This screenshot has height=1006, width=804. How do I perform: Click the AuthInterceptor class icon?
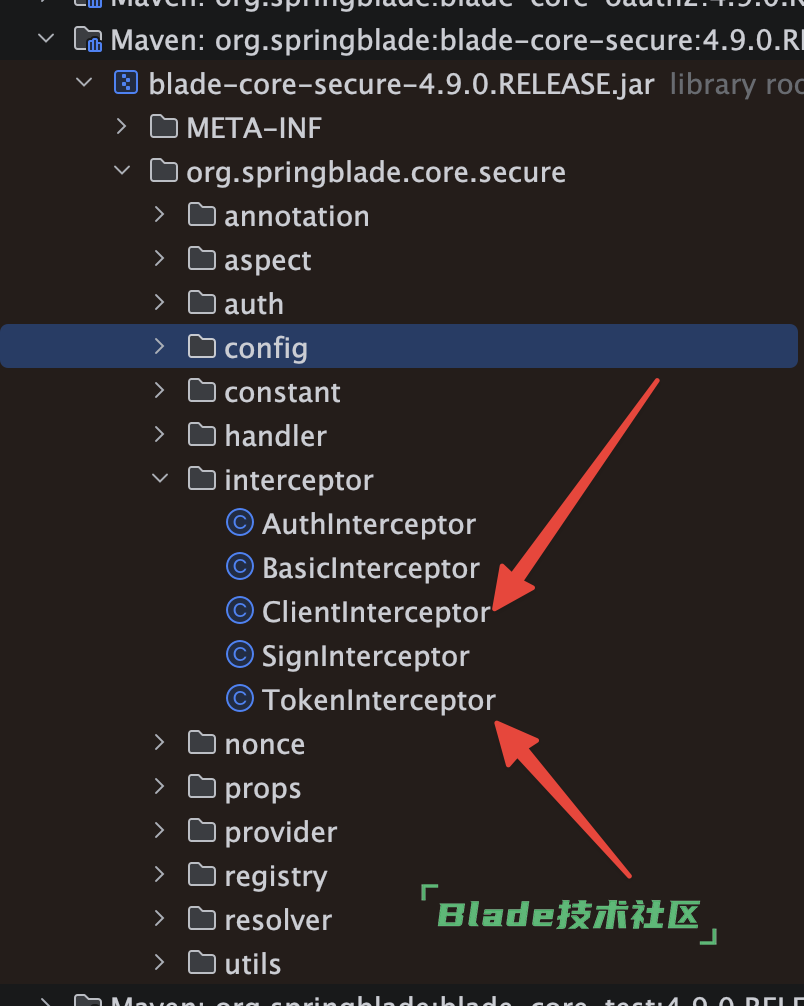click(x=240, y=523)
